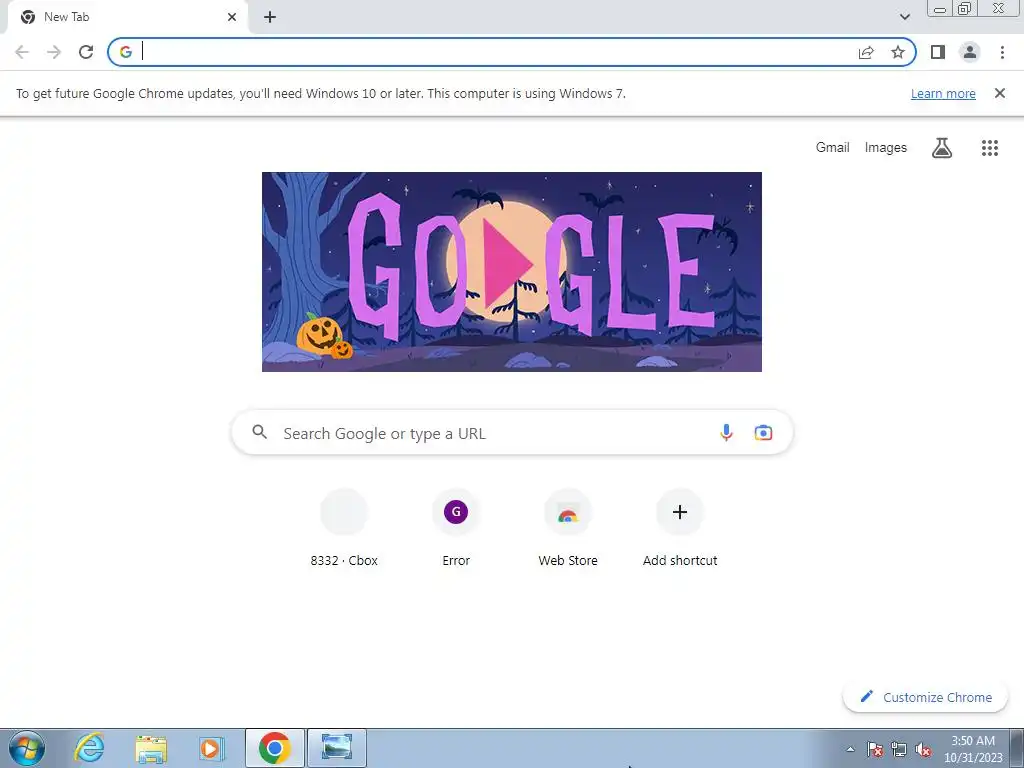
Task: Open the 8332 · Cbox shortcut
Action: point(344,529)
